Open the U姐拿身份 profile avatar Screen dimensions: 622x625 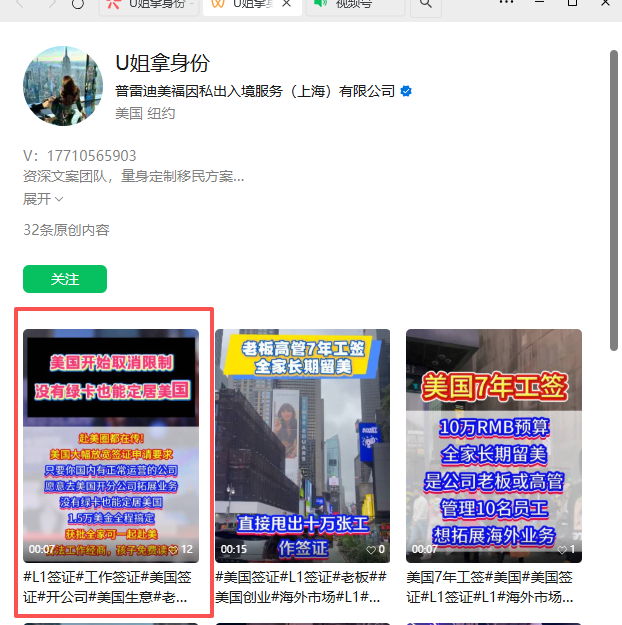click(63, 86)
